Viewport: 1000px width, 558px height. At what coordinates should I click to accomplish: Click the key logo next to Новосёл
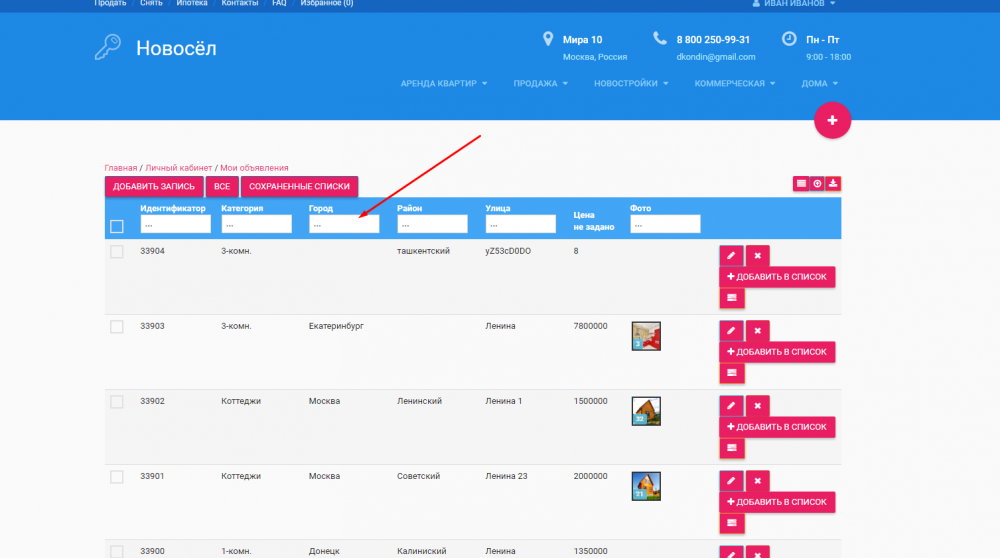click(107, 48)
